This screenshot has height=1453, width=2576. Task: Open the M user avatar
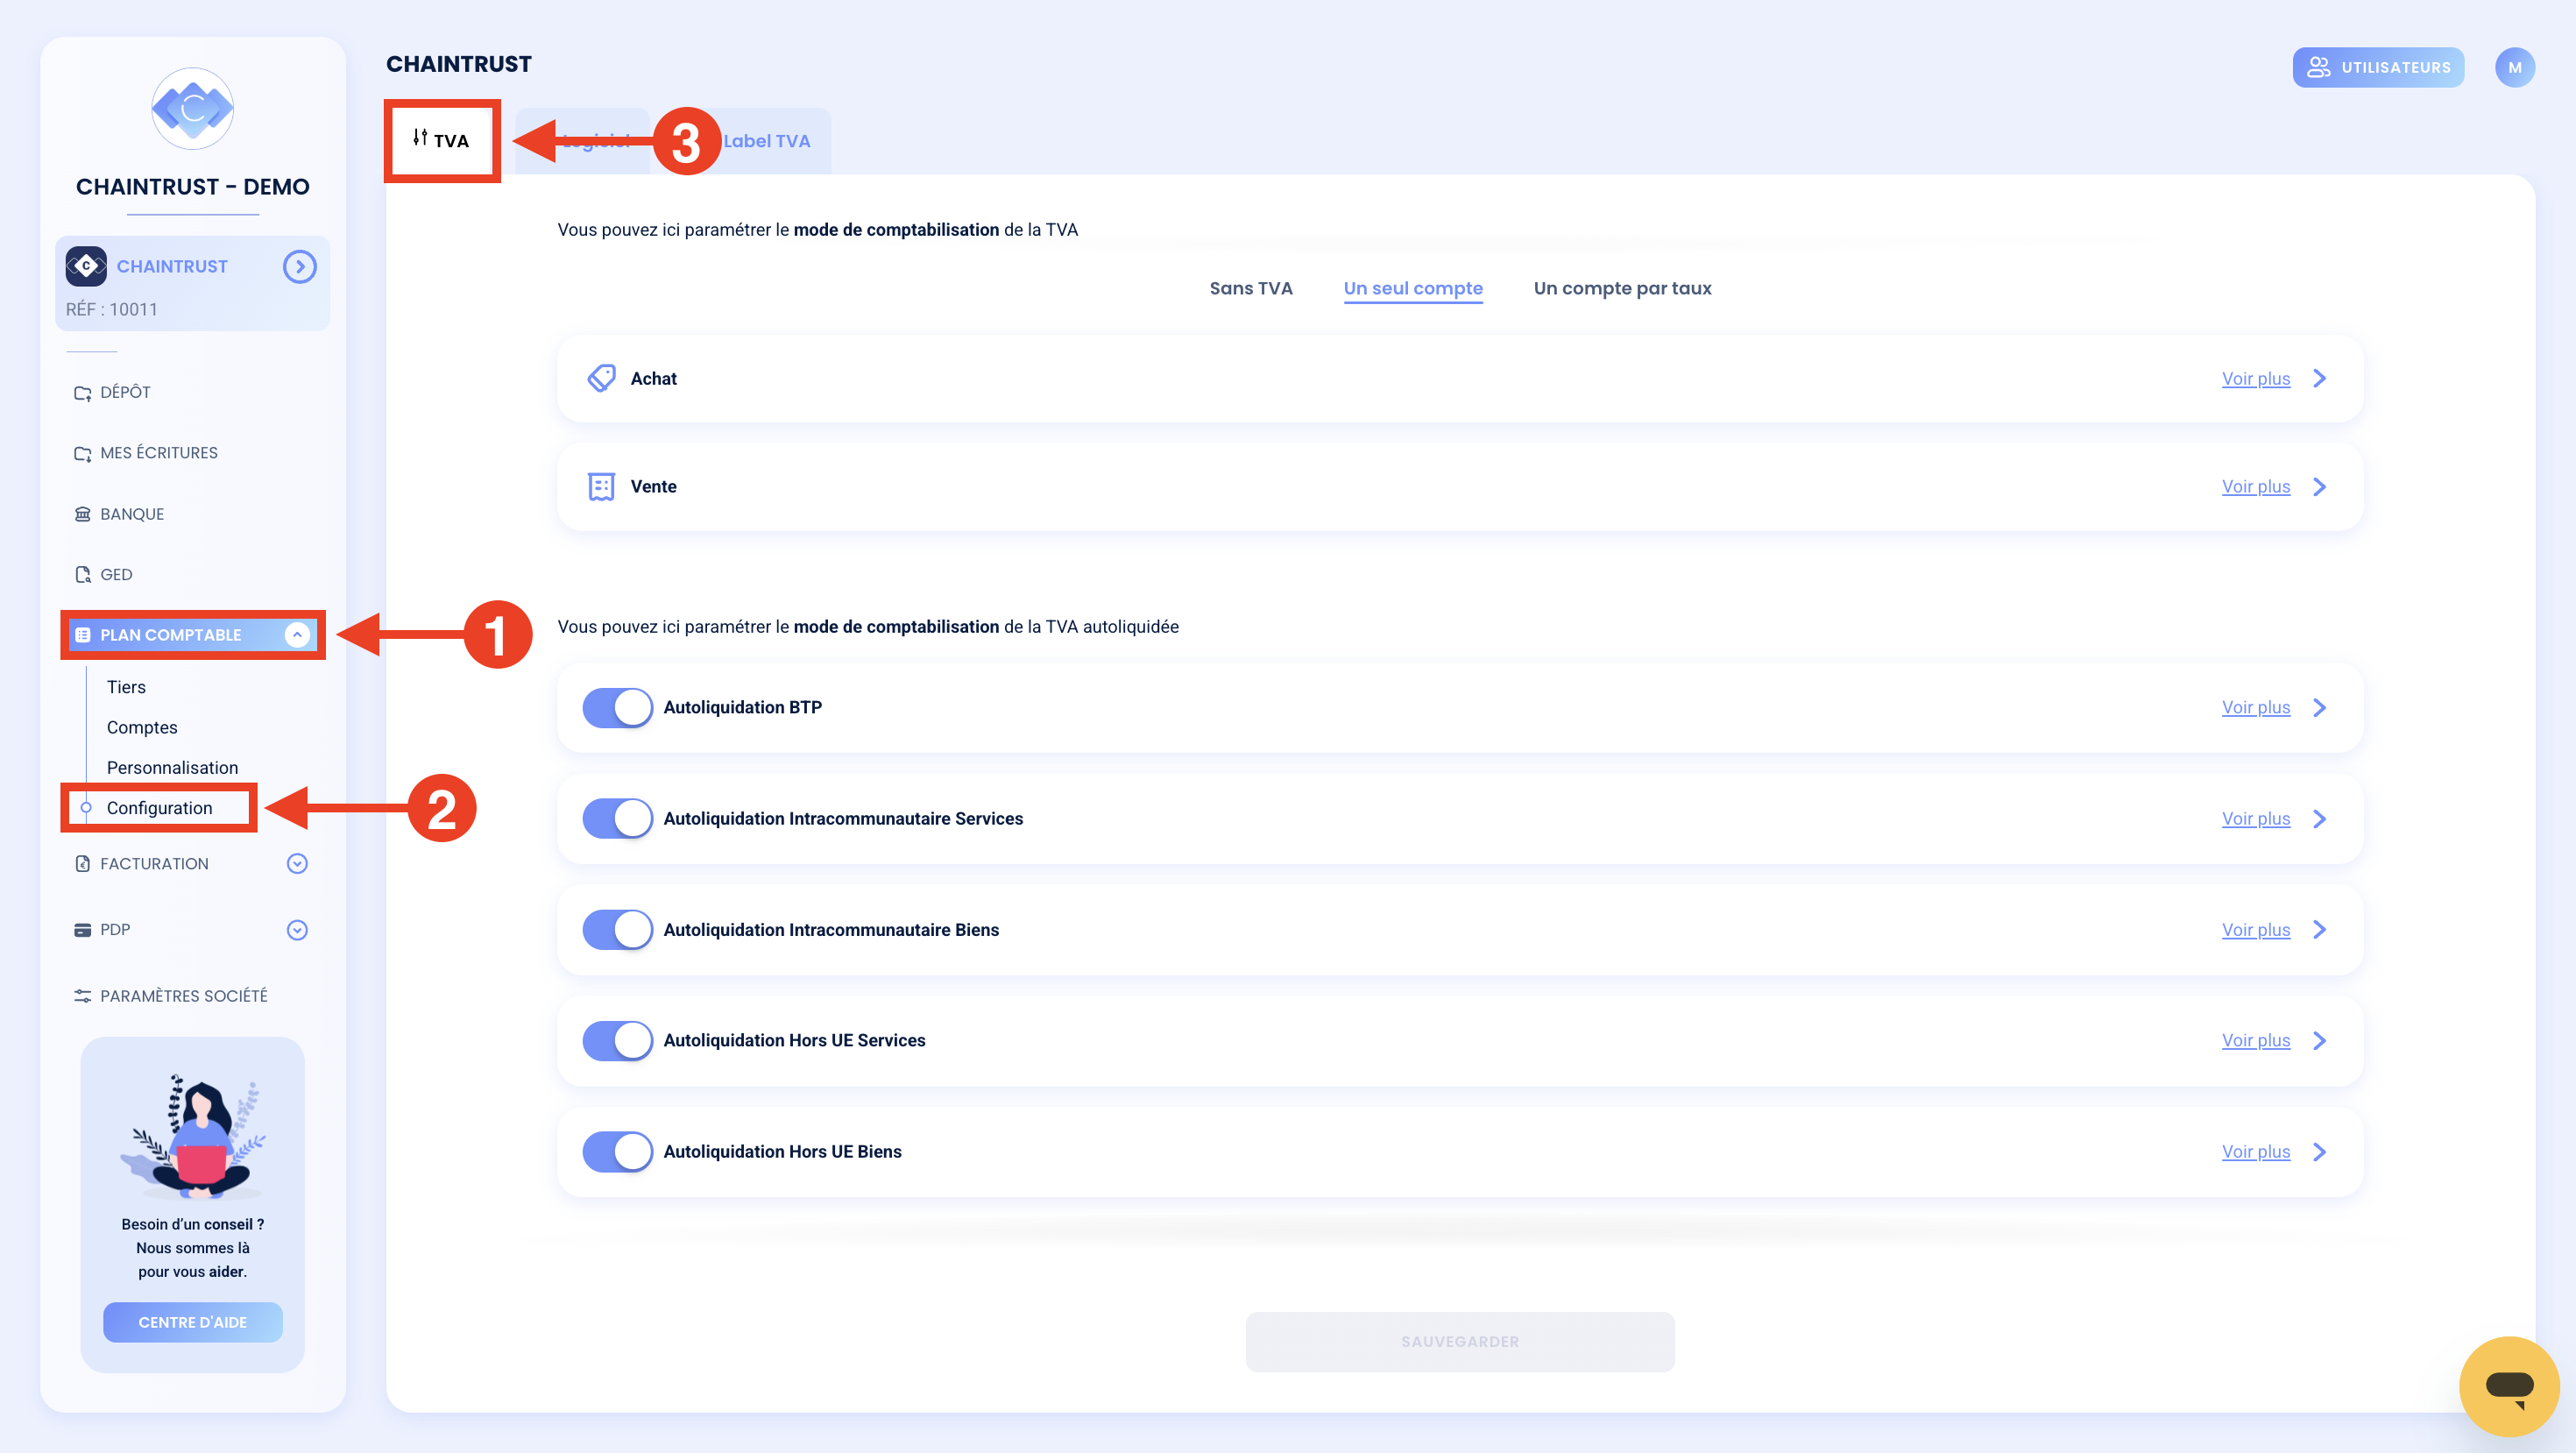coord(2514,67)
